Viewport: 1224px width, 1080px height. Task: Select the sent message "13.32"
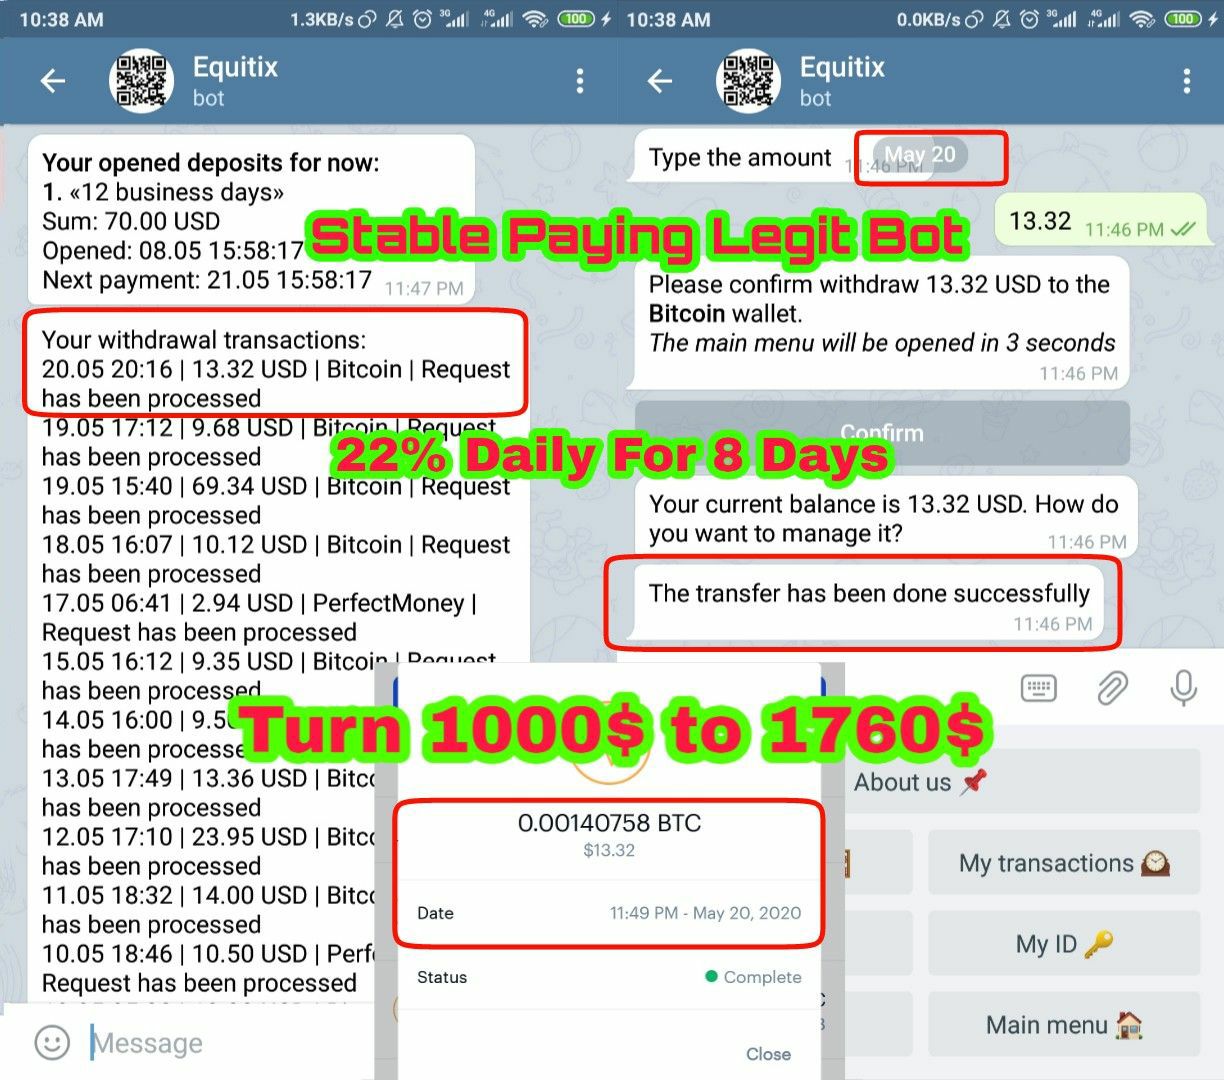tap(1100, 221)
